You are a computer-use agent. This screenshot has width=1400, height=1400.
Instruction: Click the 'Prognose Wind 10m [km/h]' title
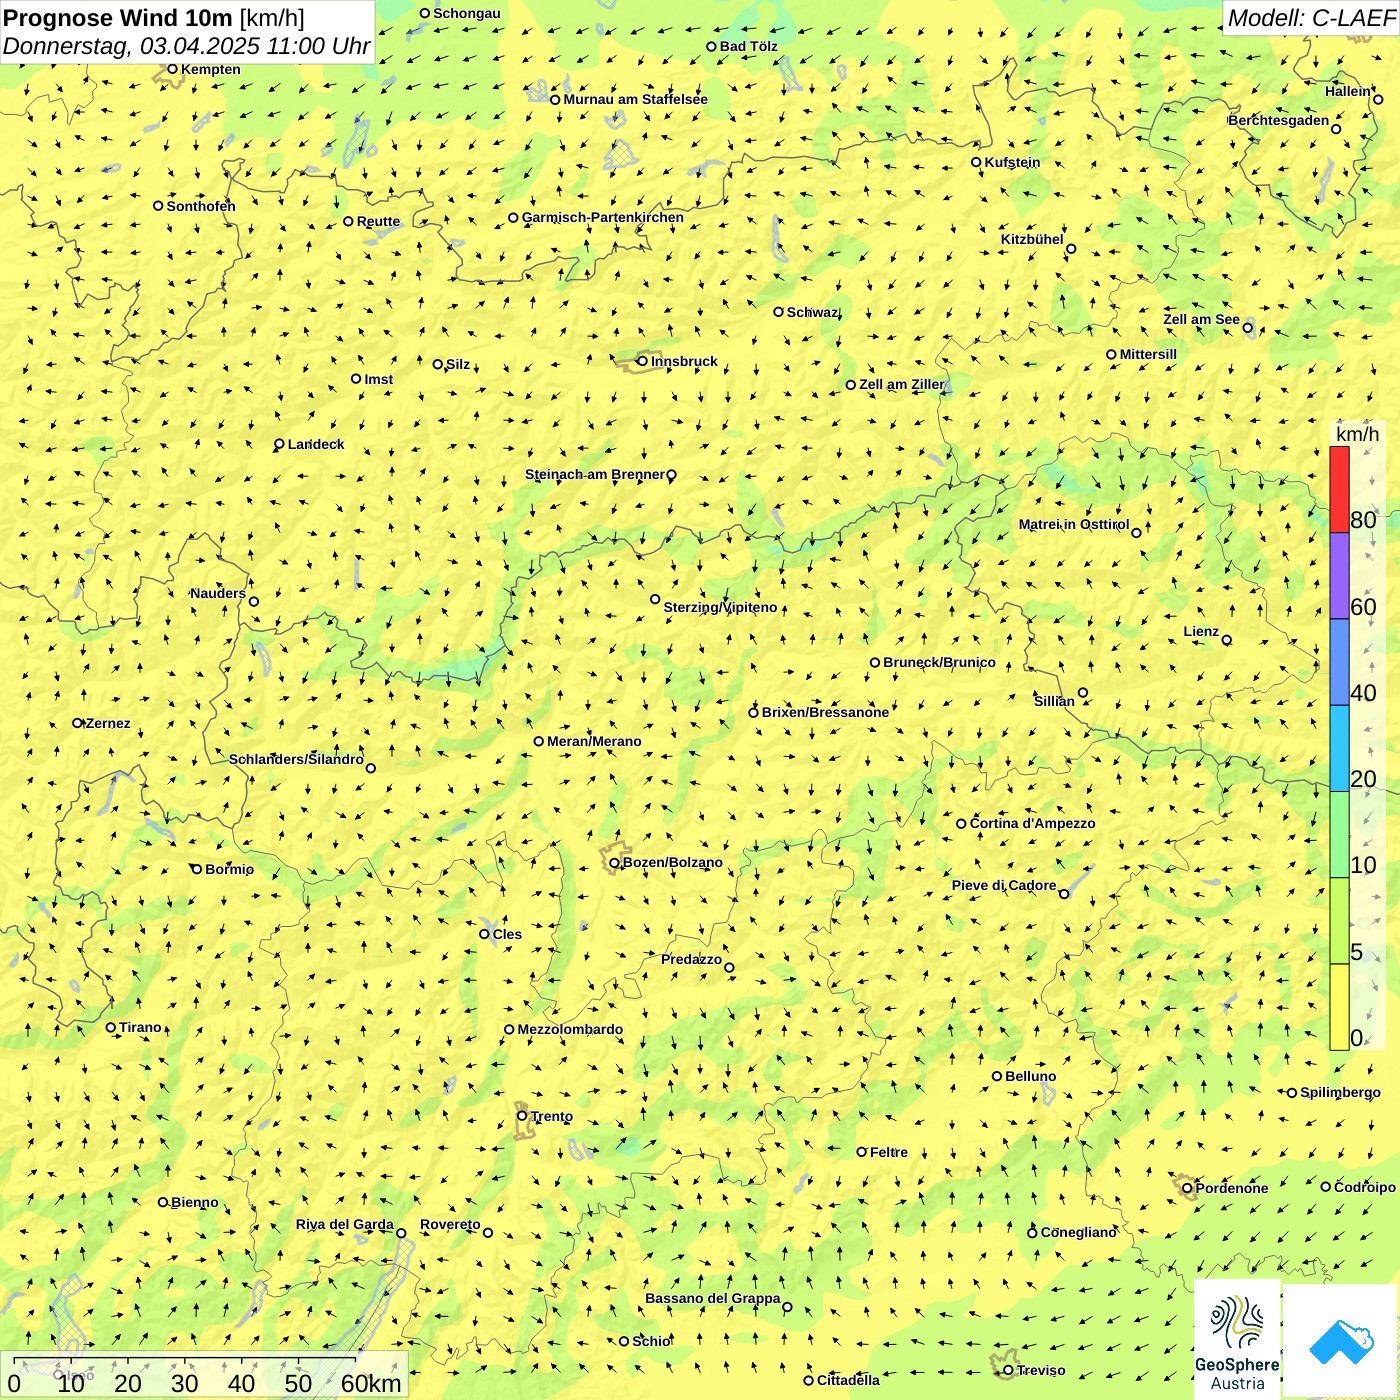tap(154, 17)
